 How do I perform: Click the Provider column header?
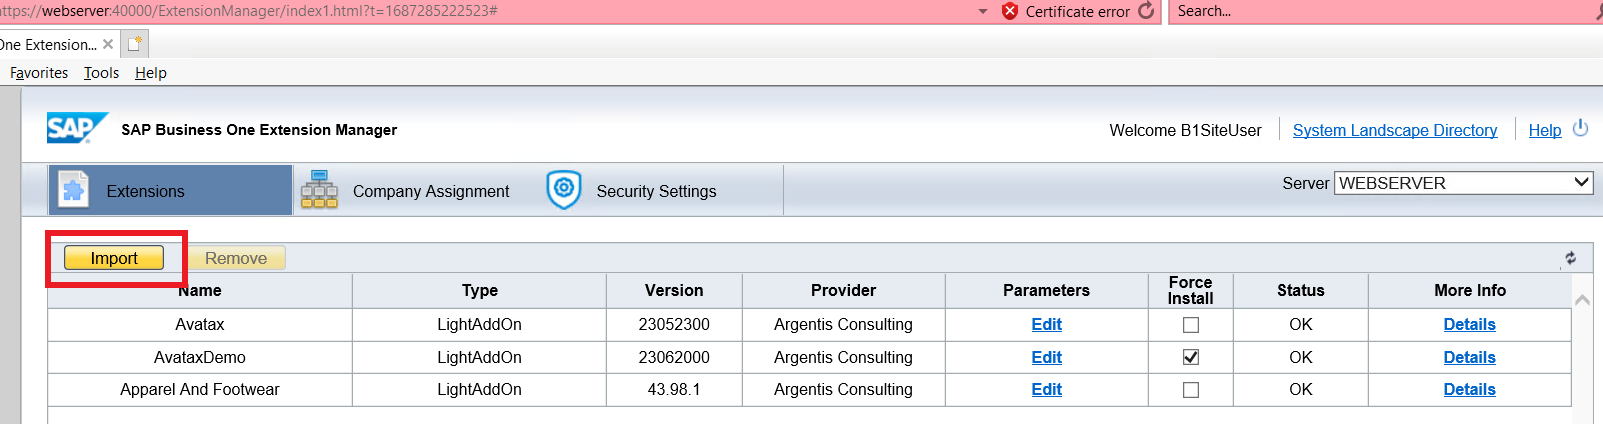coord(843,290)
